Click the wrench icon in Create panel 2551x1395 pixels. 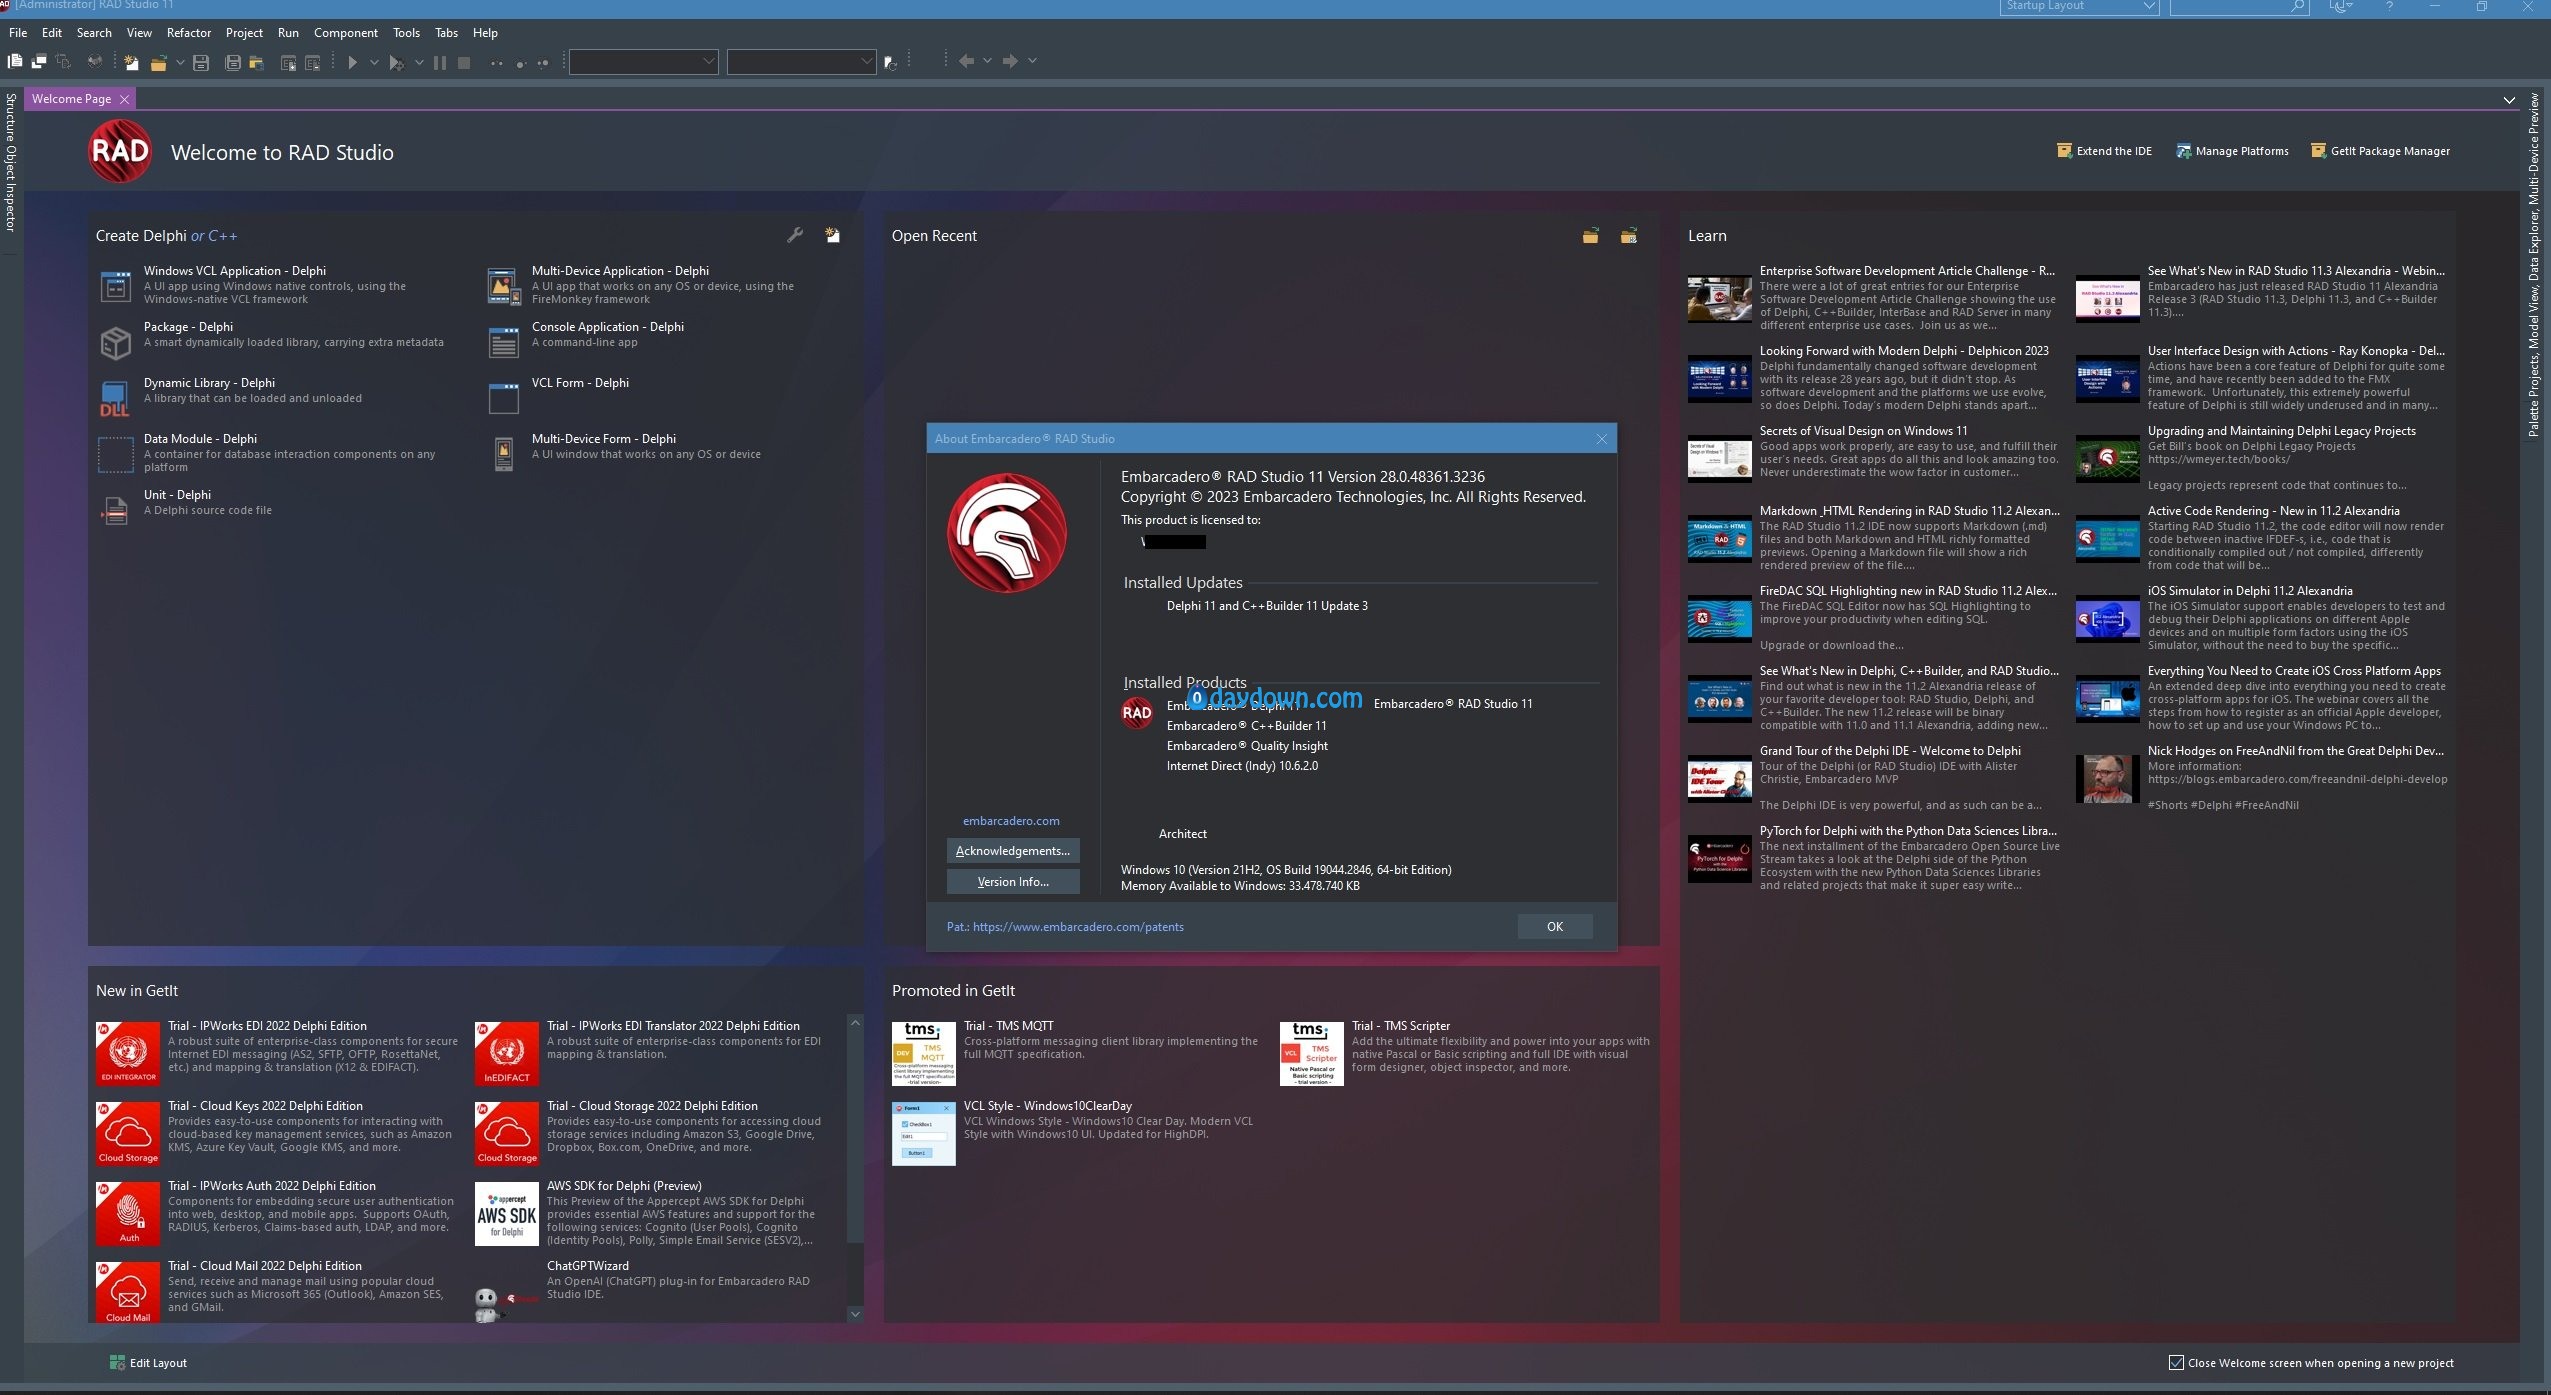point(795,235)
